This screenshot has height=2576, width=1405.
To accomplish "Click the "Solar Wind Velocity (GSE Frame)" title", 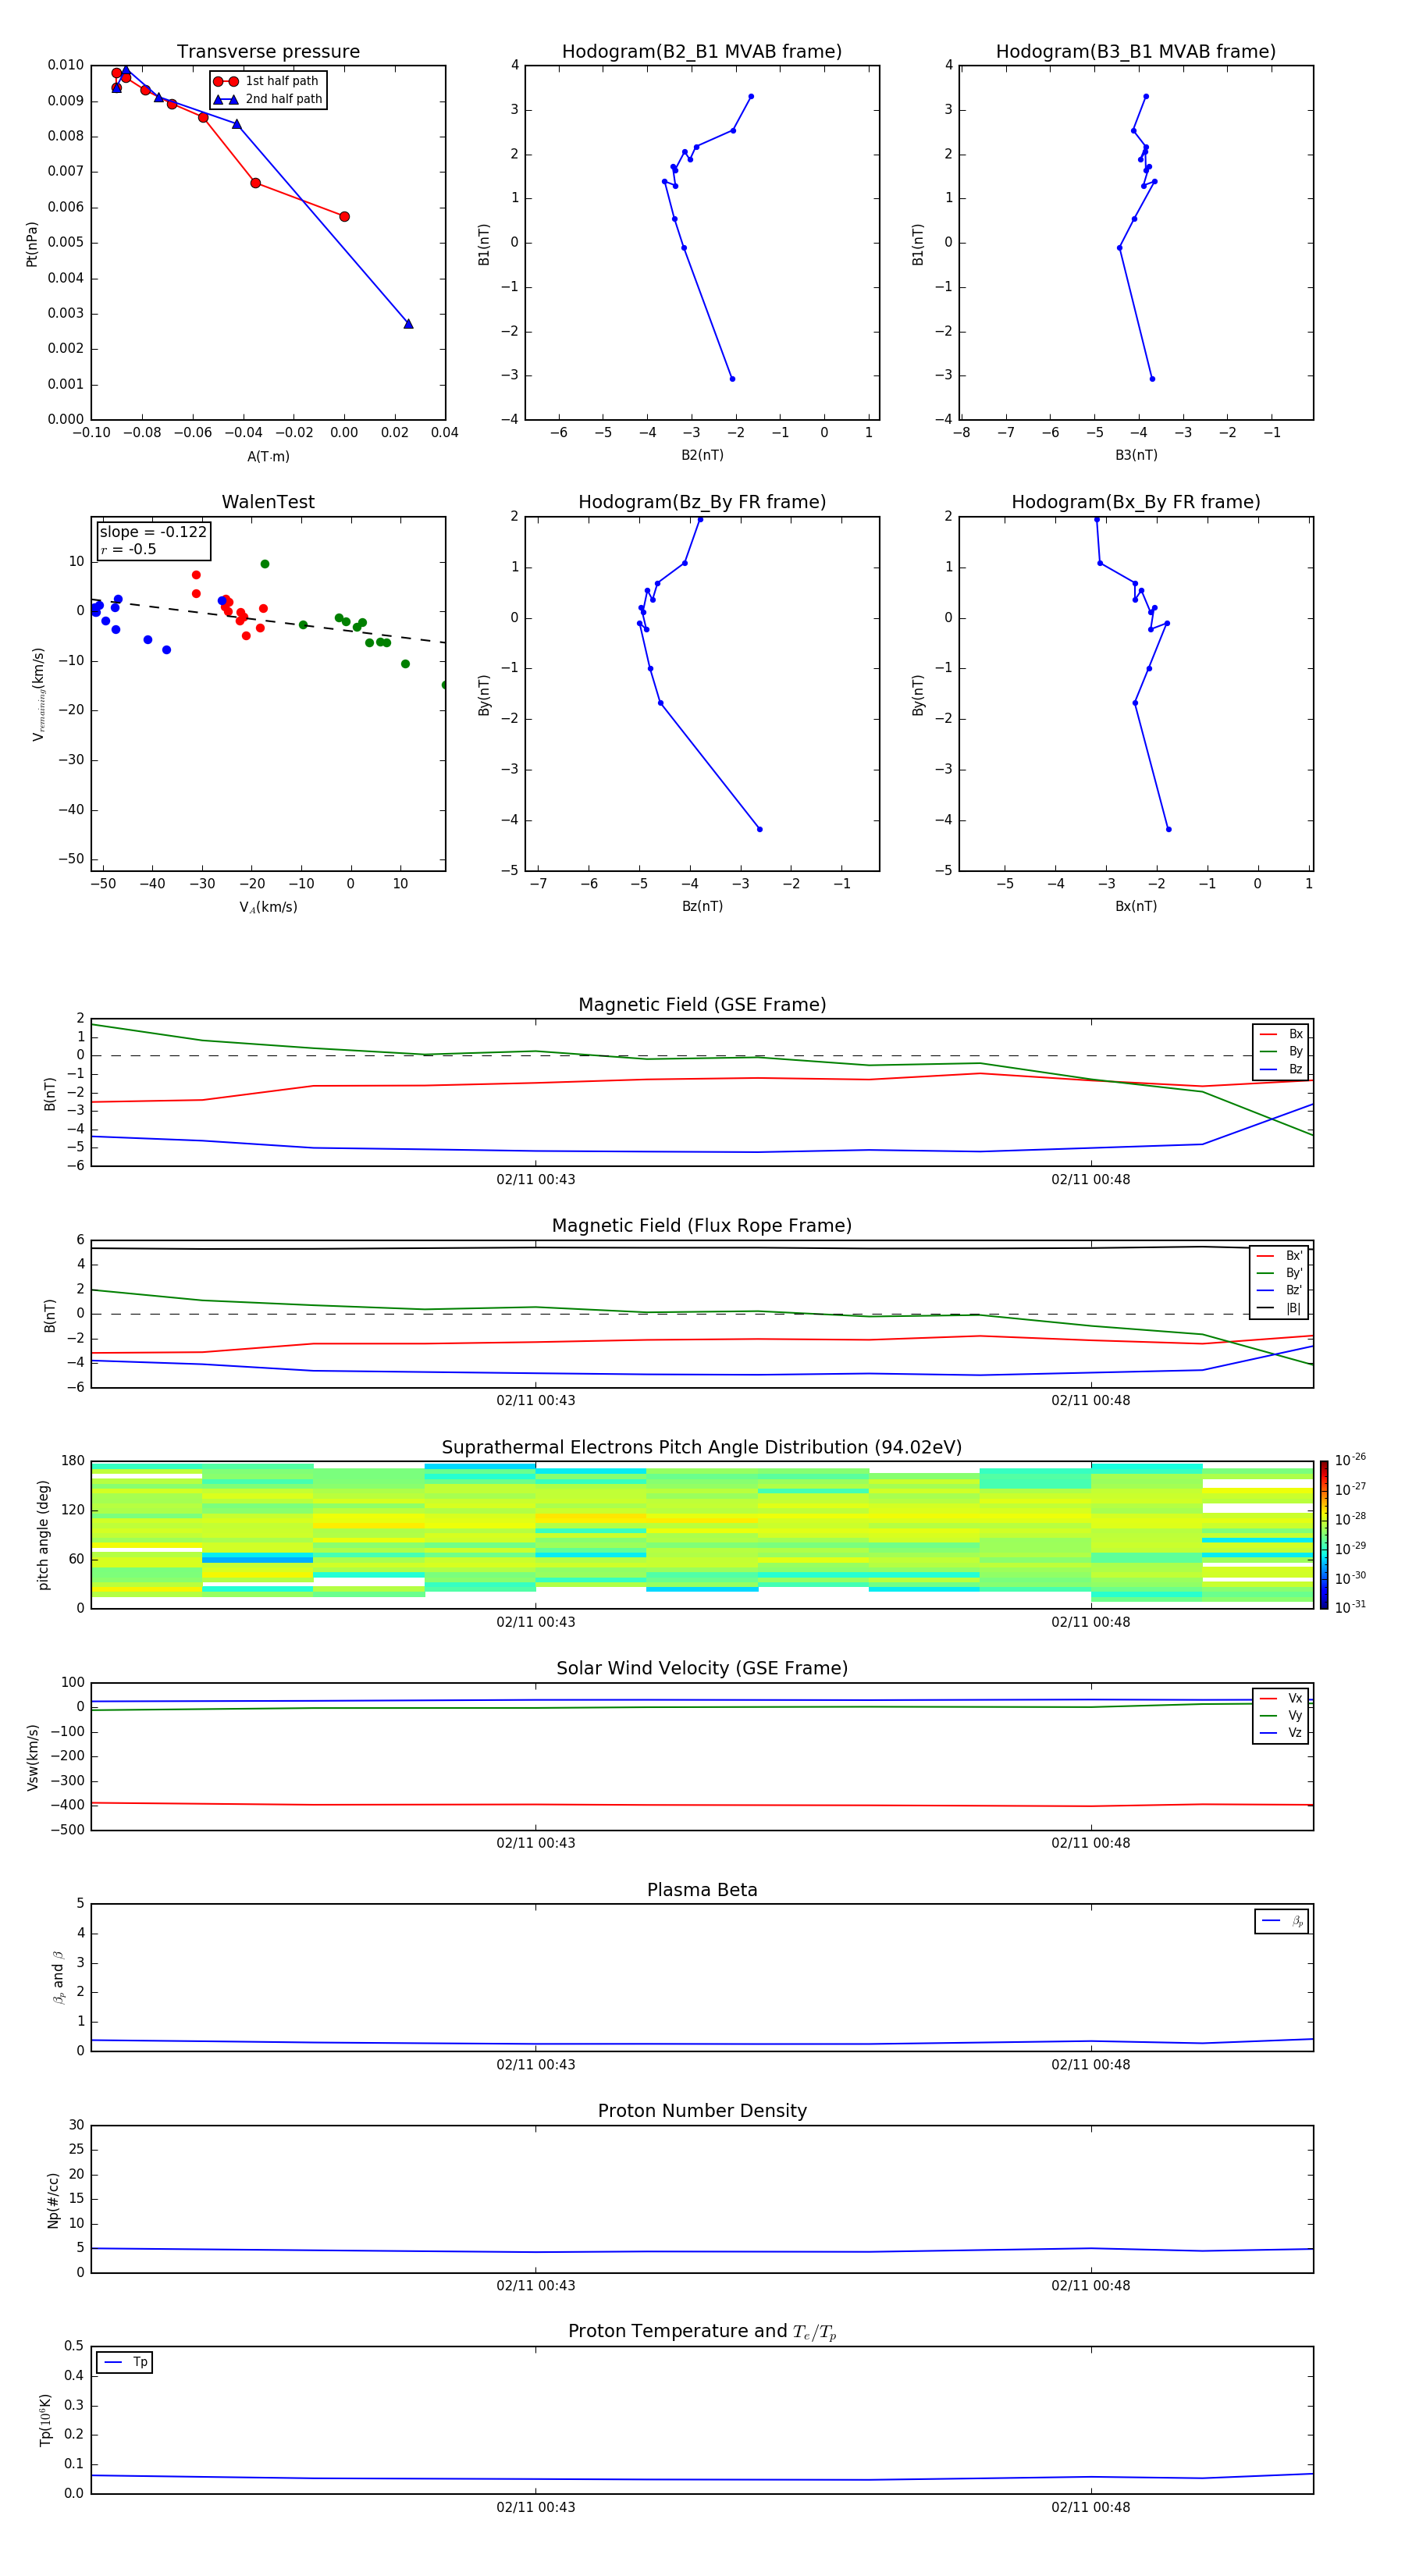I will 702,1669.
